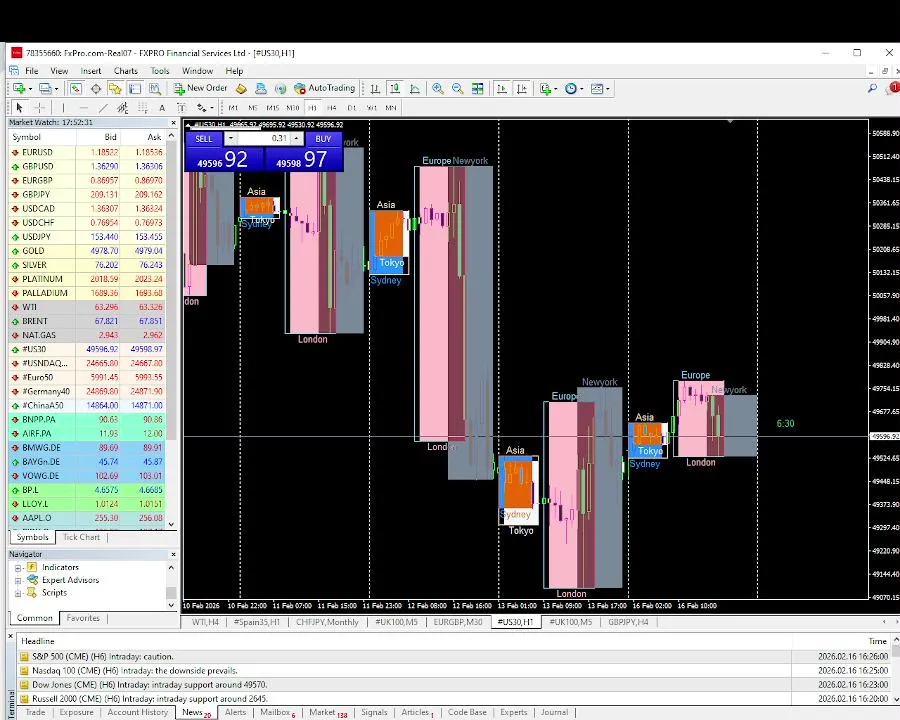Open the Periods clock dropdown
This screenshot has width=900, height=720.
574,88
